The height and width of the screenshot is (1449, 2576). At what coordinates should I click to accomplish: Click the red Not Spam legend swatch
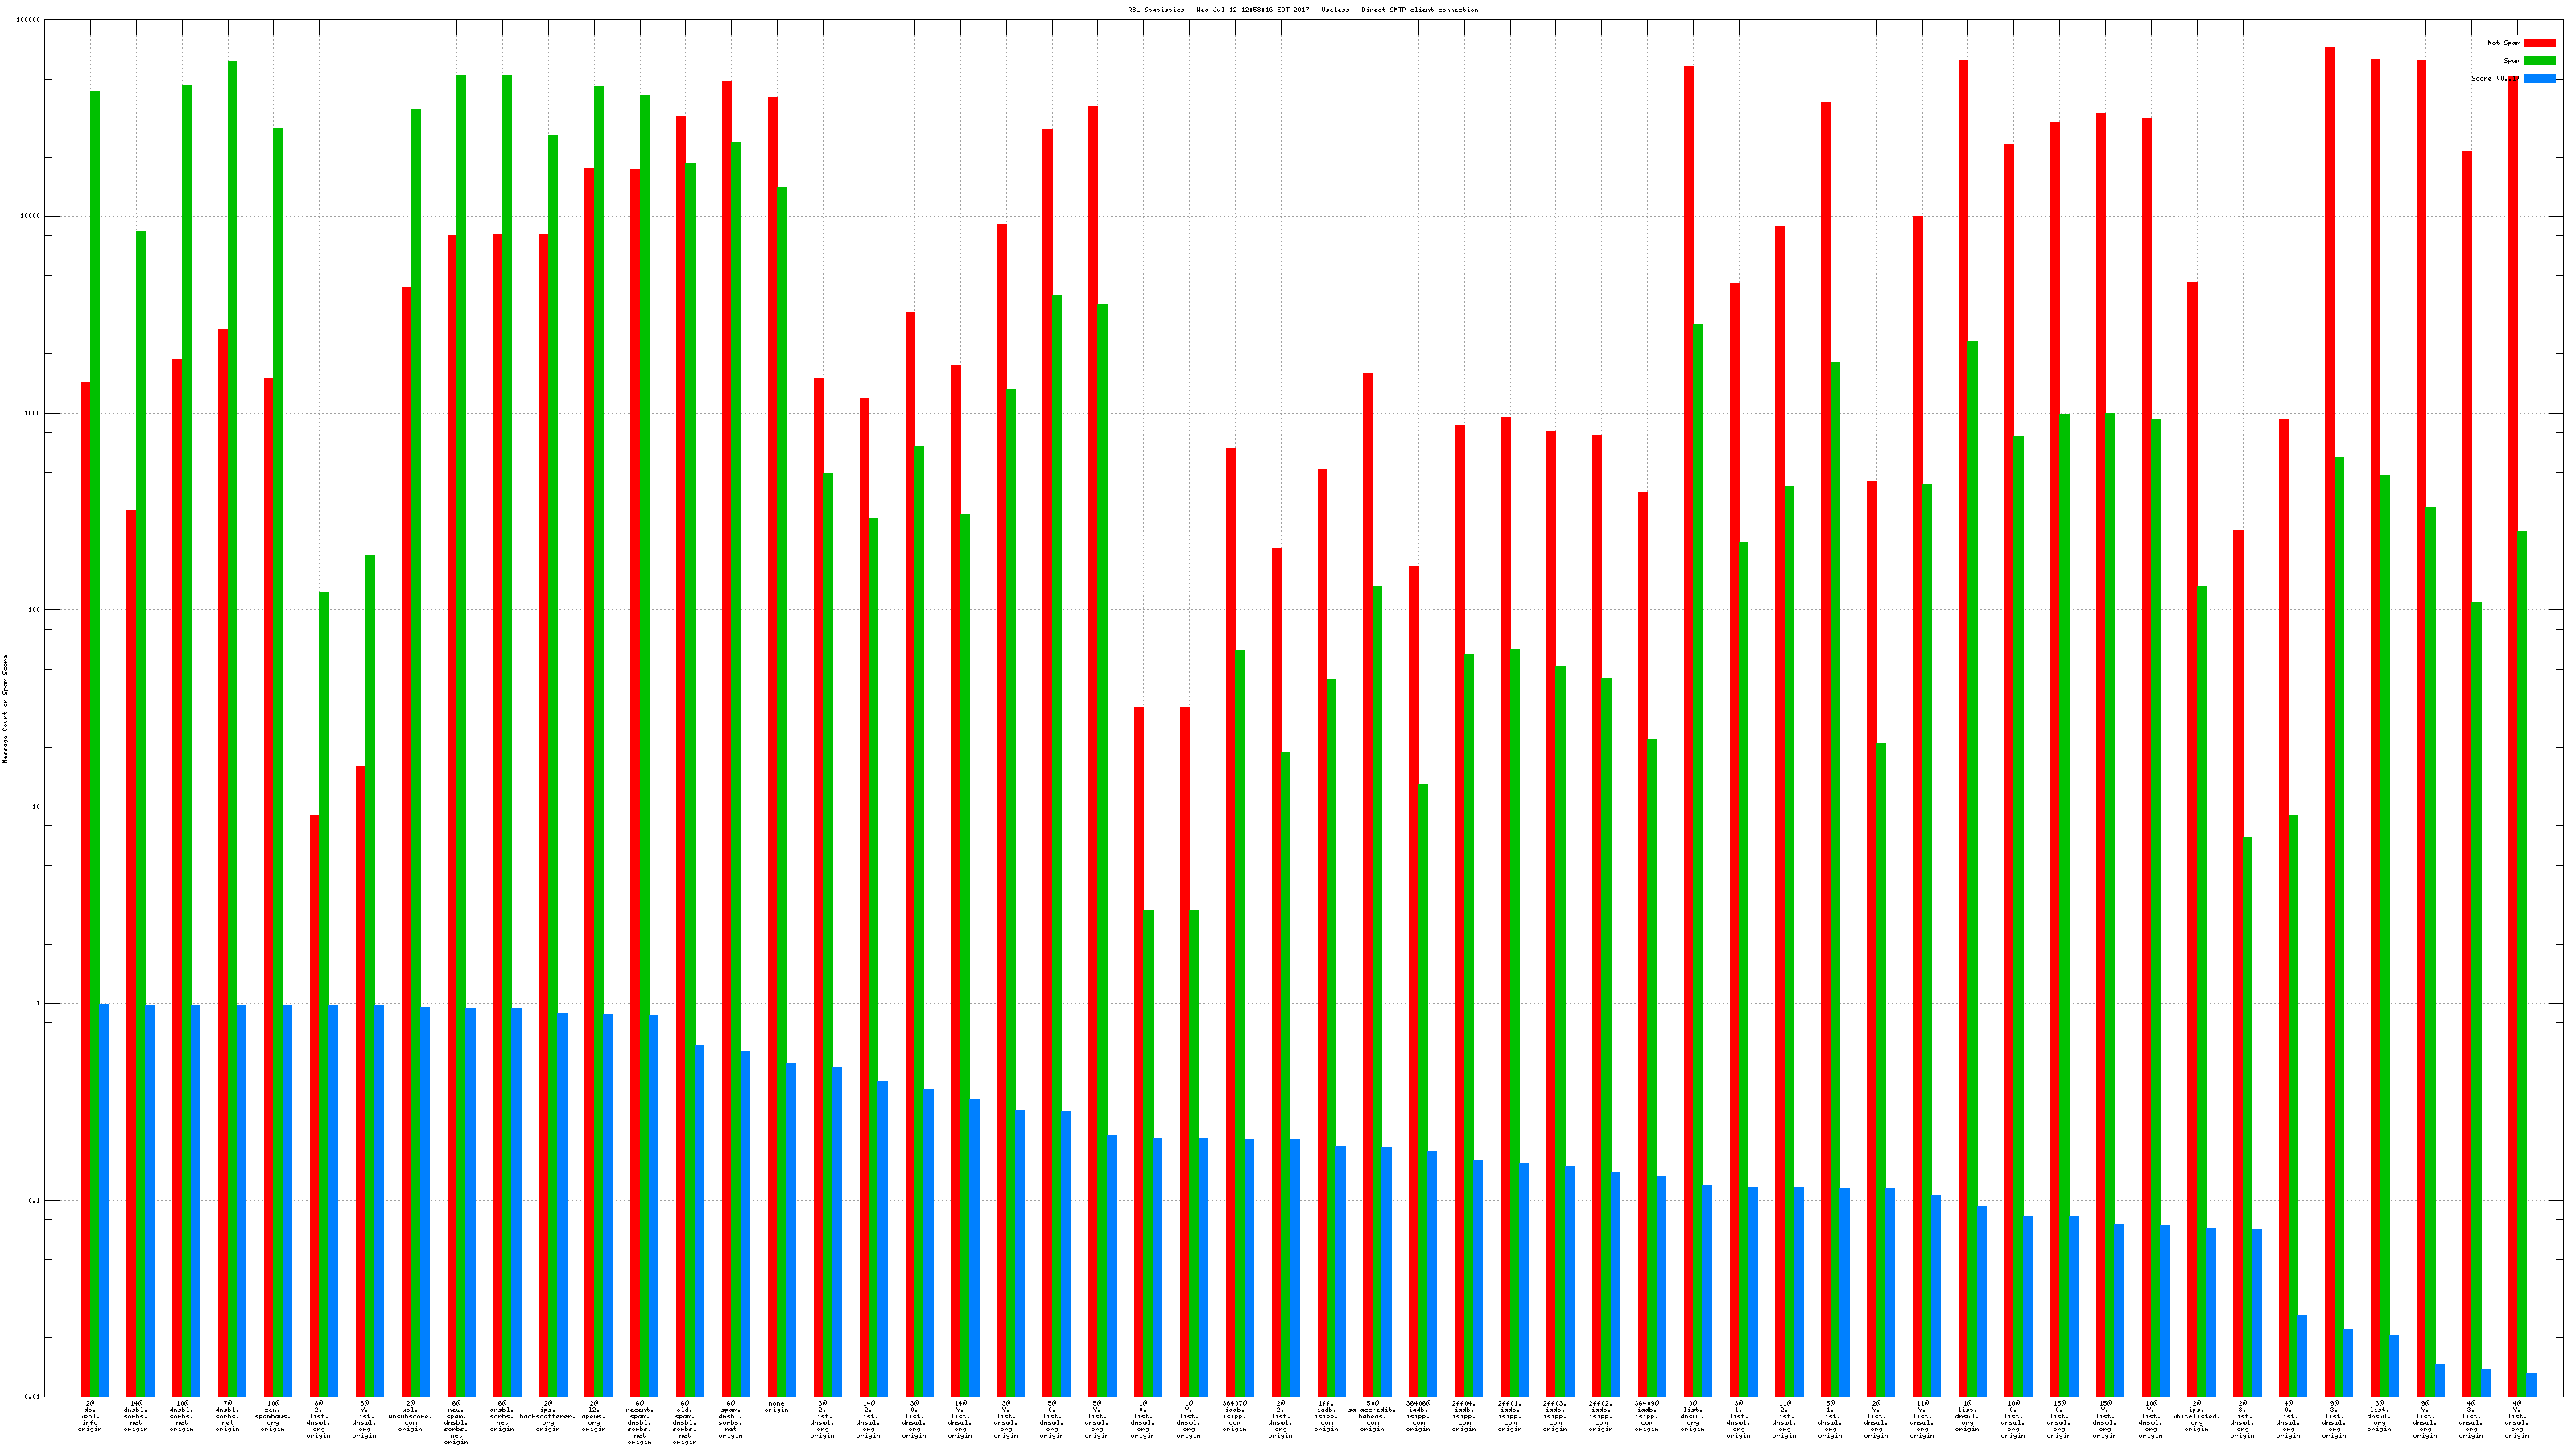coord(2539,43)
